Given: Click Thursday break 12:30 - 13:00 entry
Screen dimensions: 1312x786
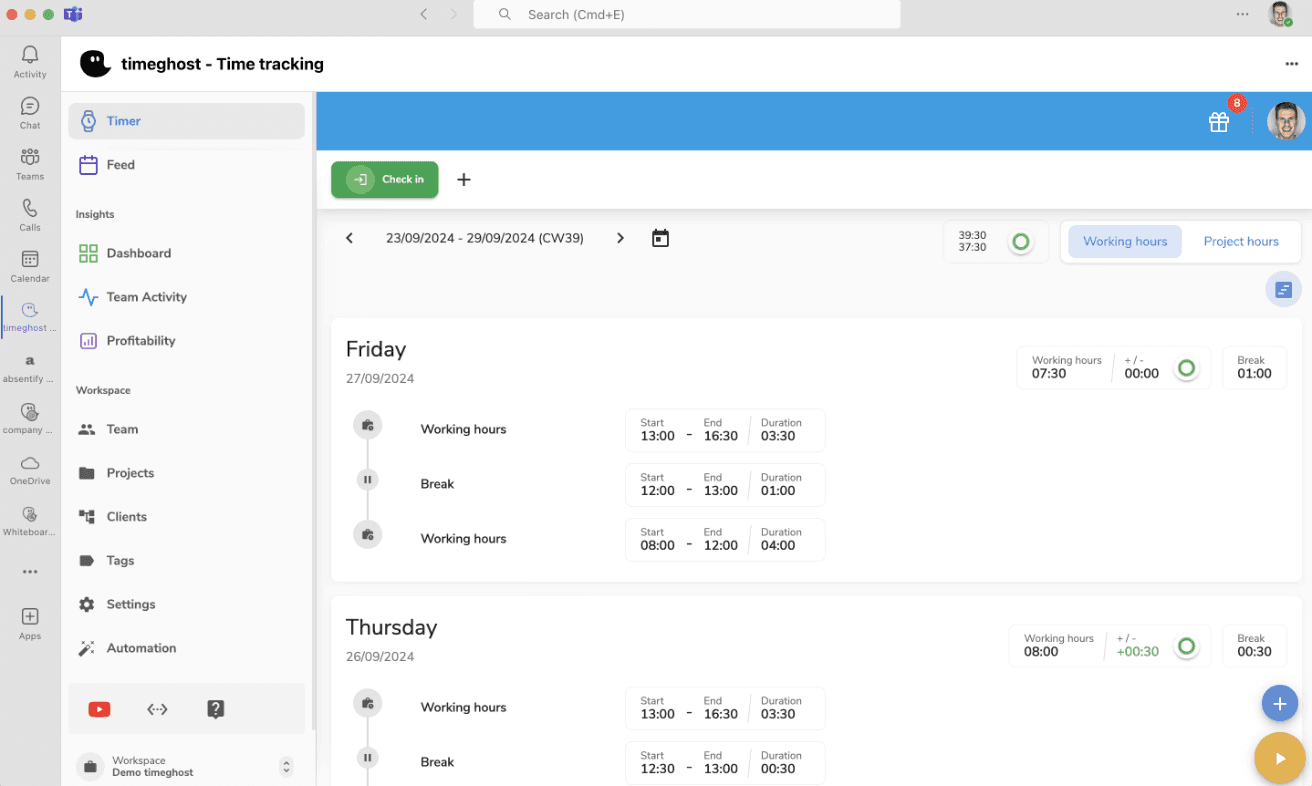Looking at the screenshot, I should pyautogui.click(x=725, y=763).
